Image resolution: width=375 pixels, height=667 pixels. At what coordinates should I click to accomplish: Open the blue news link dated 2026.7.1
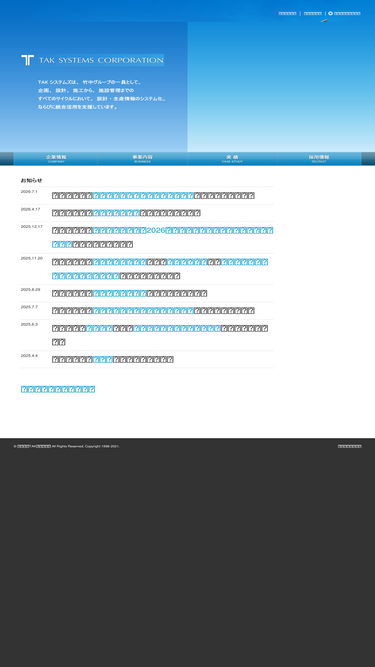point(143,196)
